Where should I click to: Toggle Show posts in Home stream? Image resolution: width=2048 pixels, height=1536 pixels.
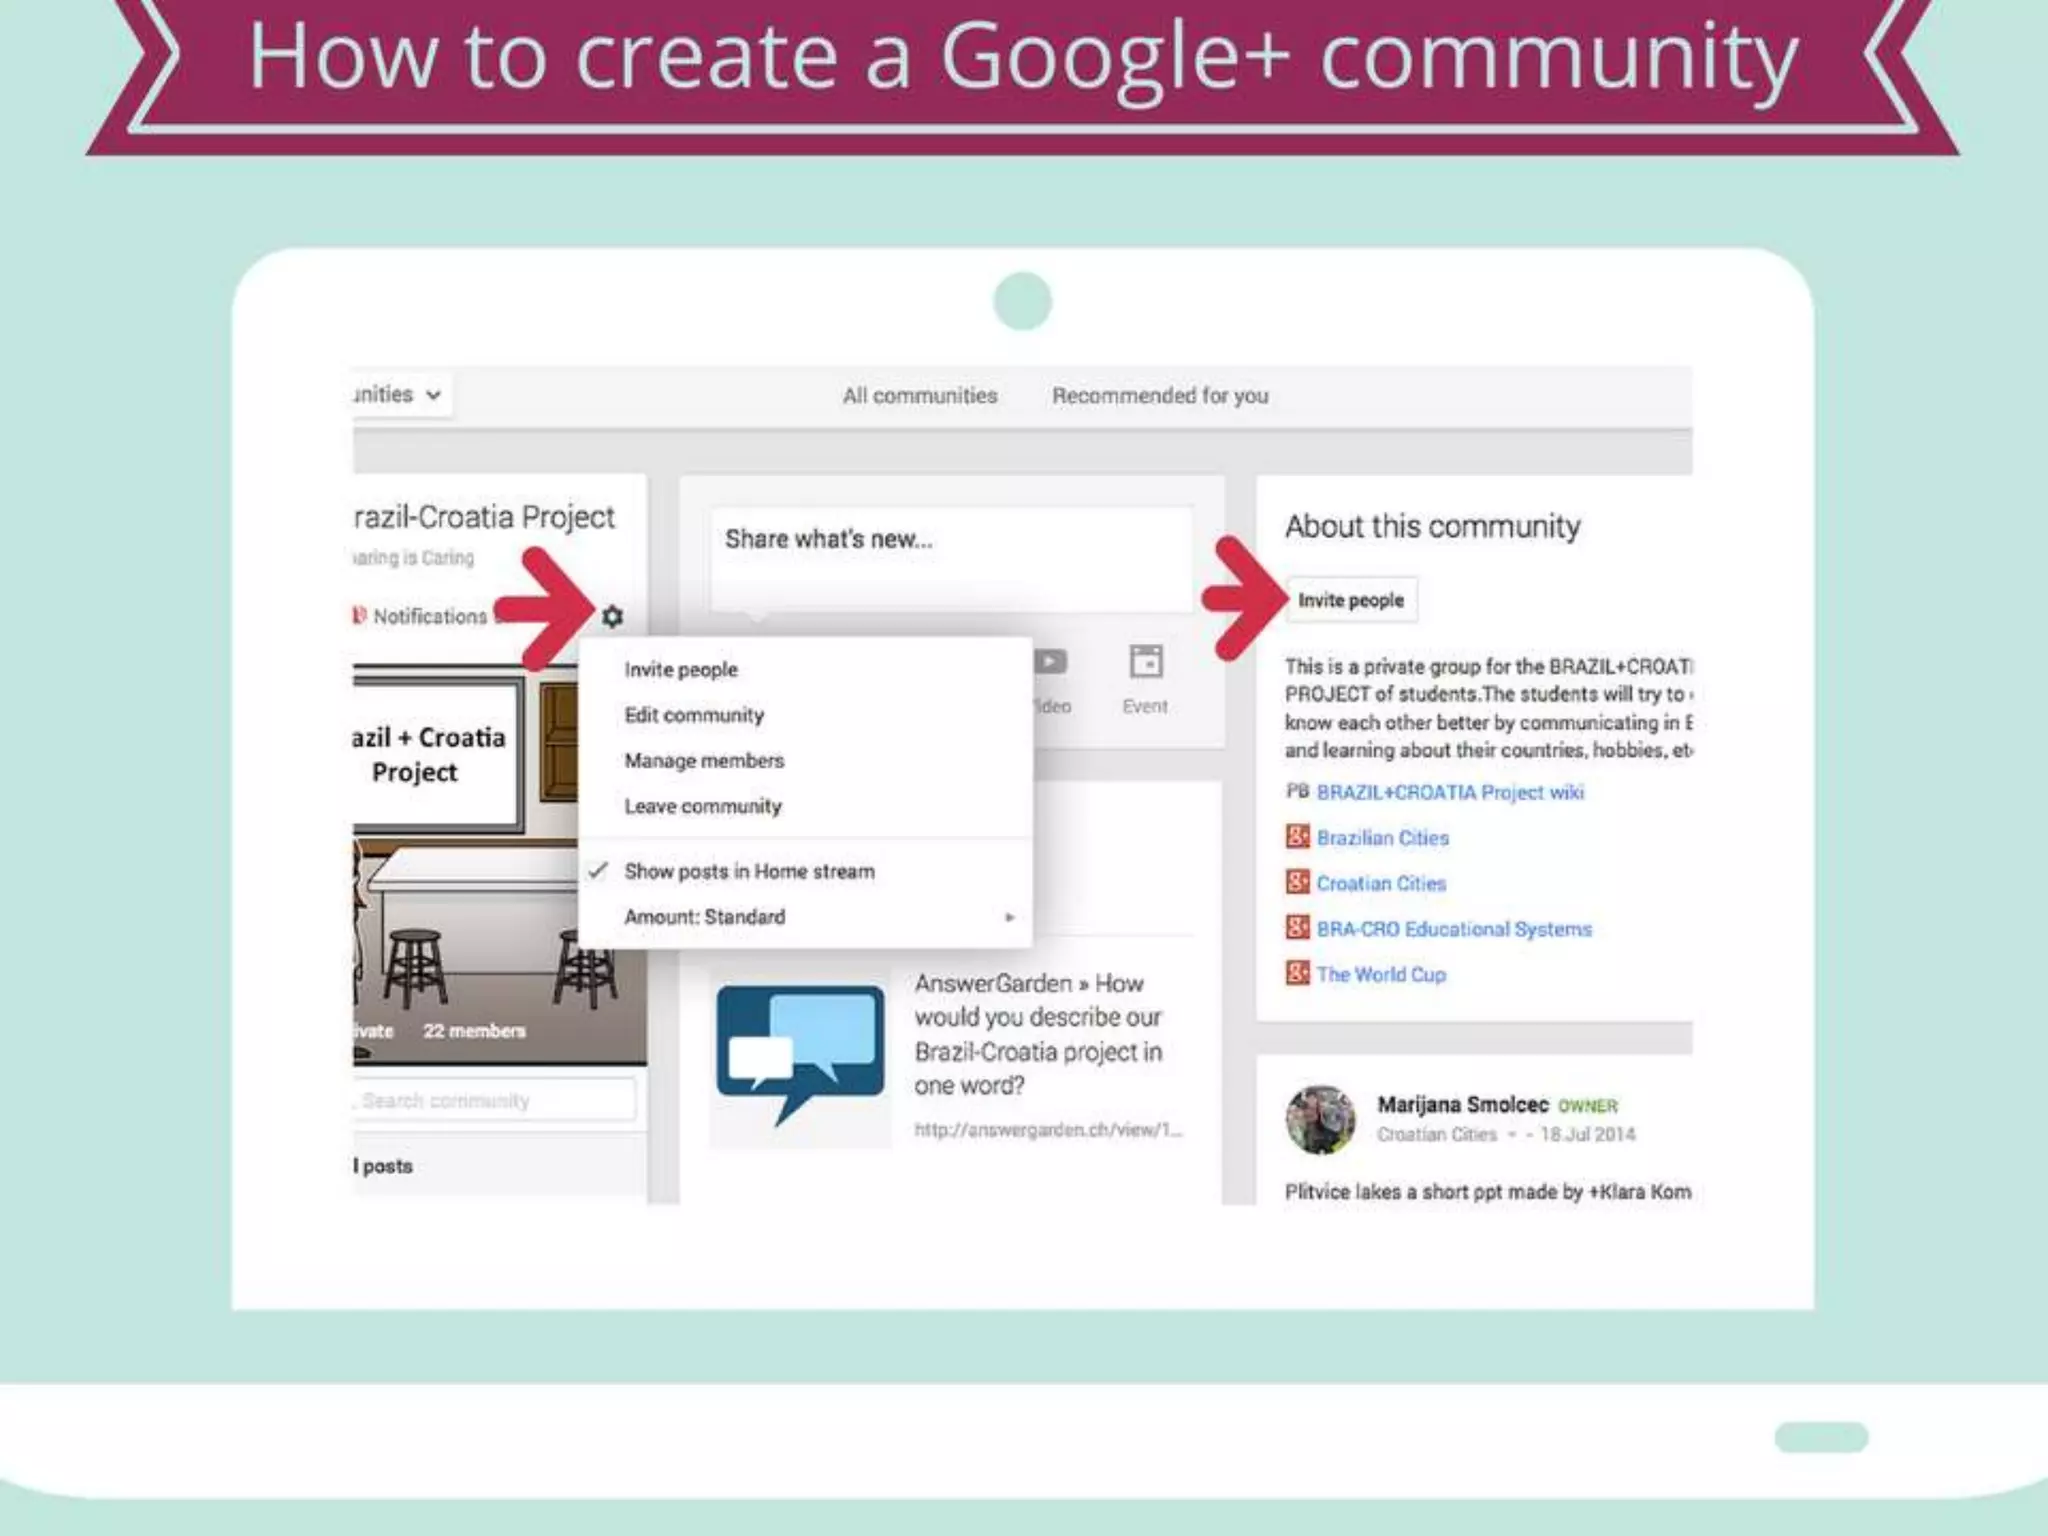748,871
